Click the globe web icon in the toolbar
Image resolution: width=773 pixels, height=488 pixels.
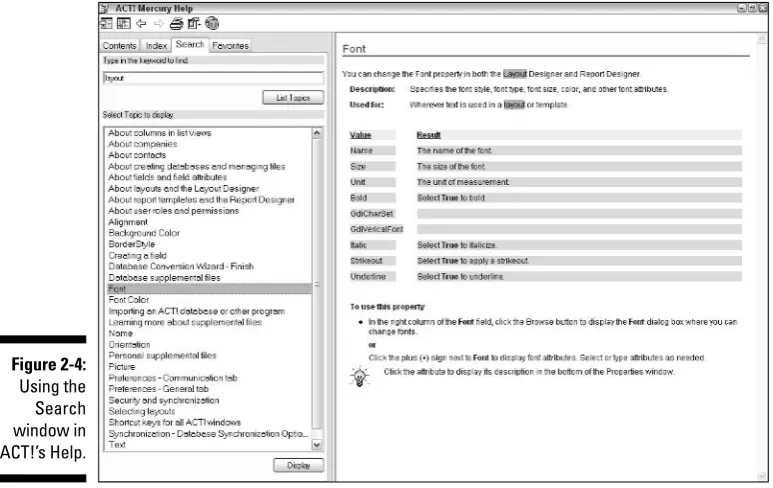[212, 23]
